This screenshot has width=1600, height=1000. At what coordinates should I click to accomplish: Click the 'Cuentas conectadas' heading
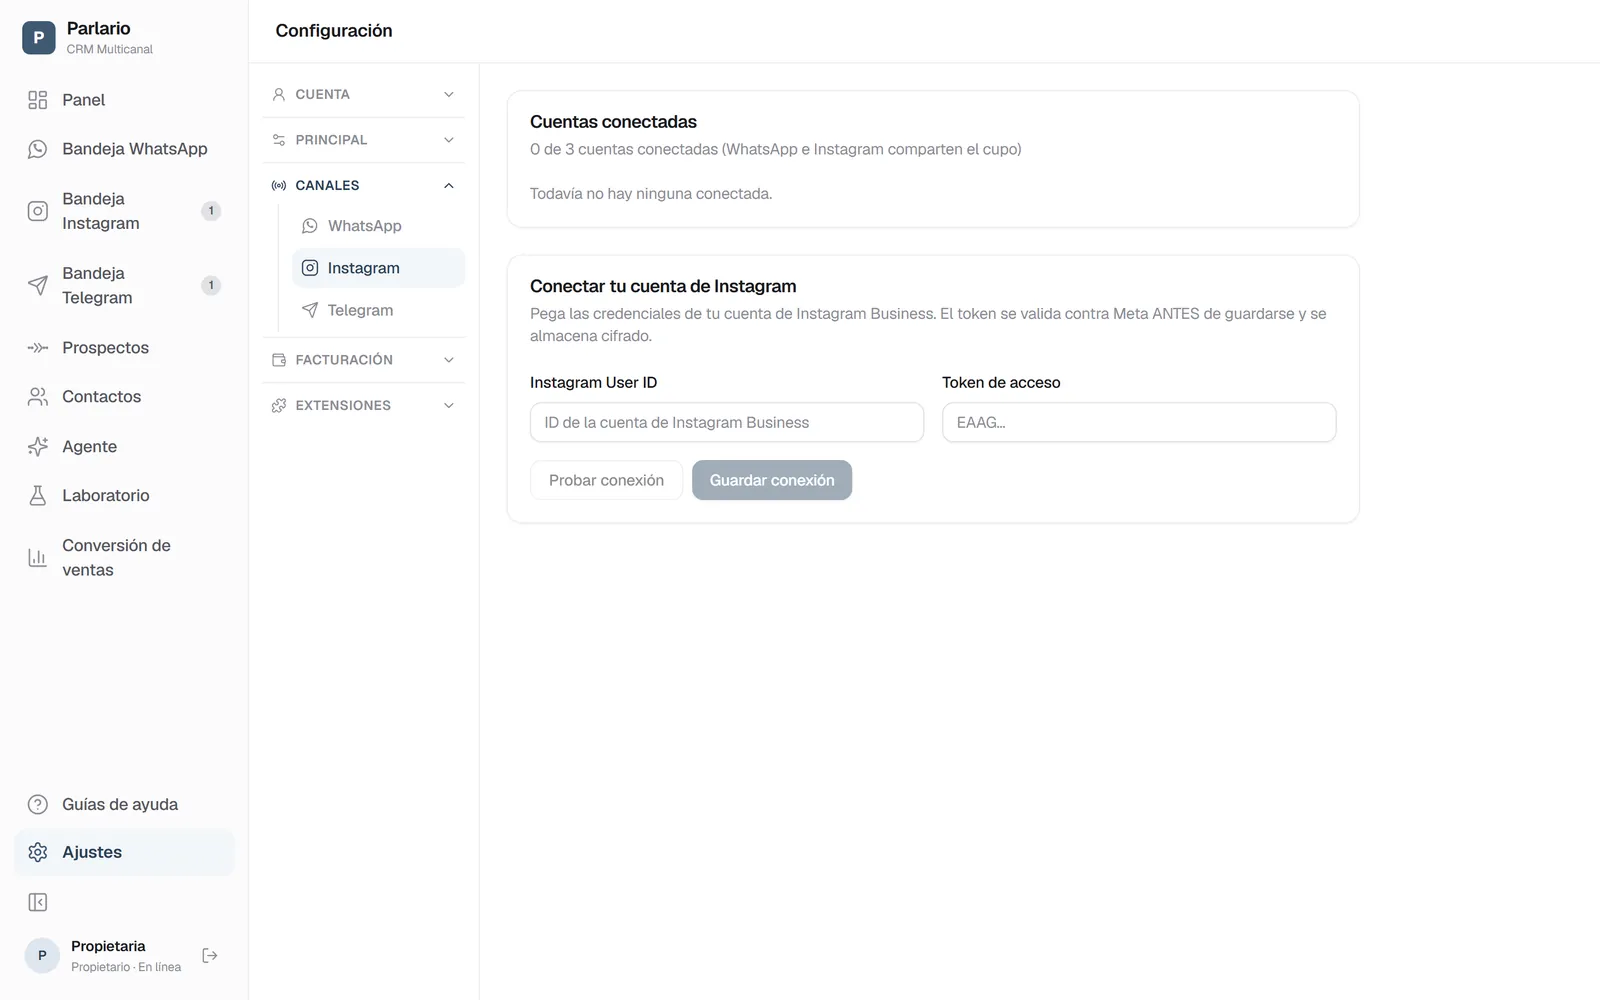(613, 122)
